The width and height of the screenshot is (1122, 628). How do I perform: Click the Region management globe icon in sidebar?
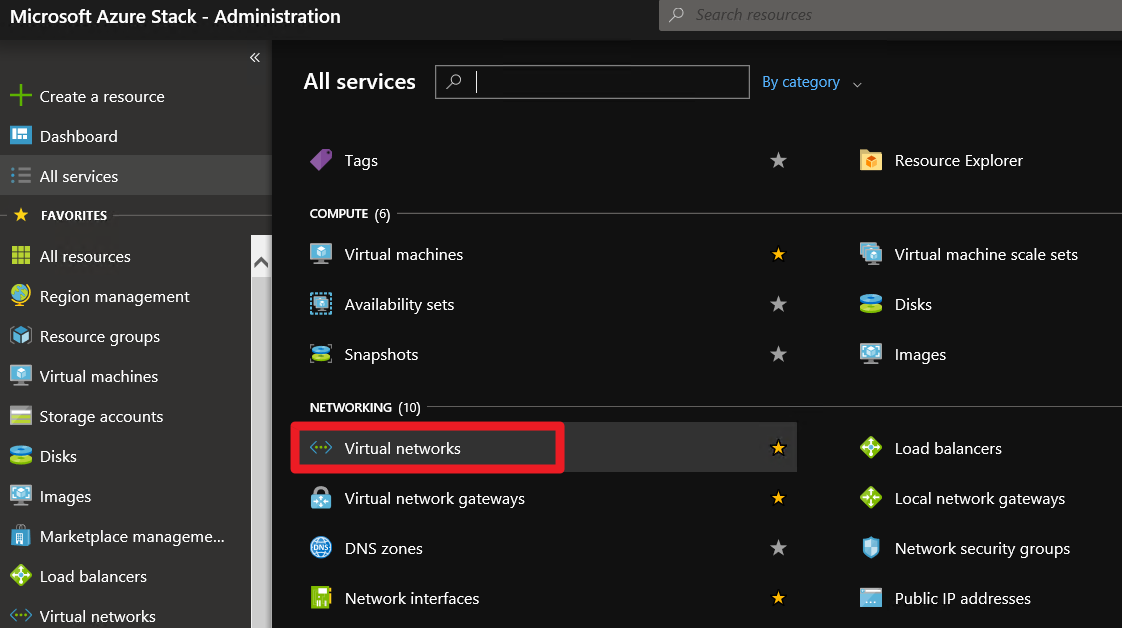click(x=20, y=296)
